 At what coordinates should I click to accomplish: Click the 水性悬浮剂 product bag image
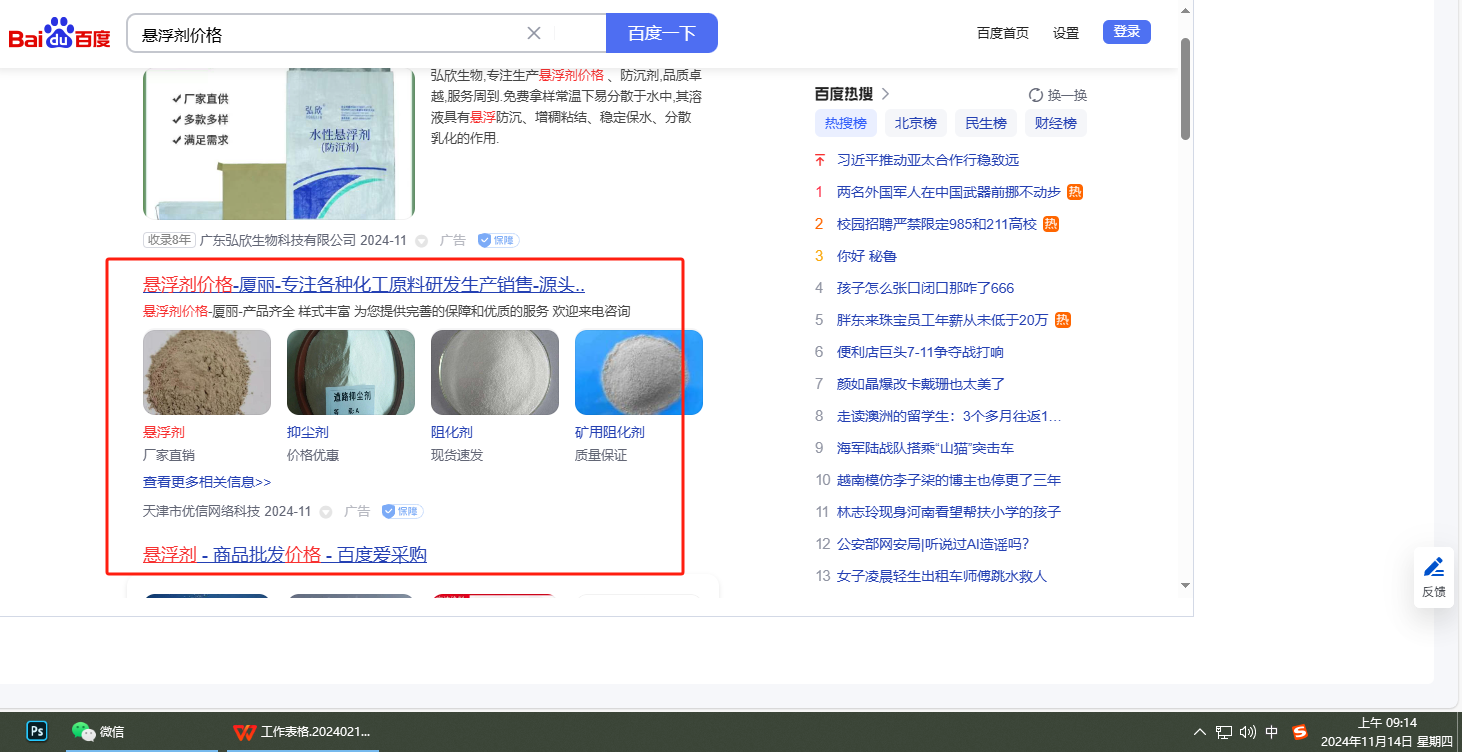point(279,143)
